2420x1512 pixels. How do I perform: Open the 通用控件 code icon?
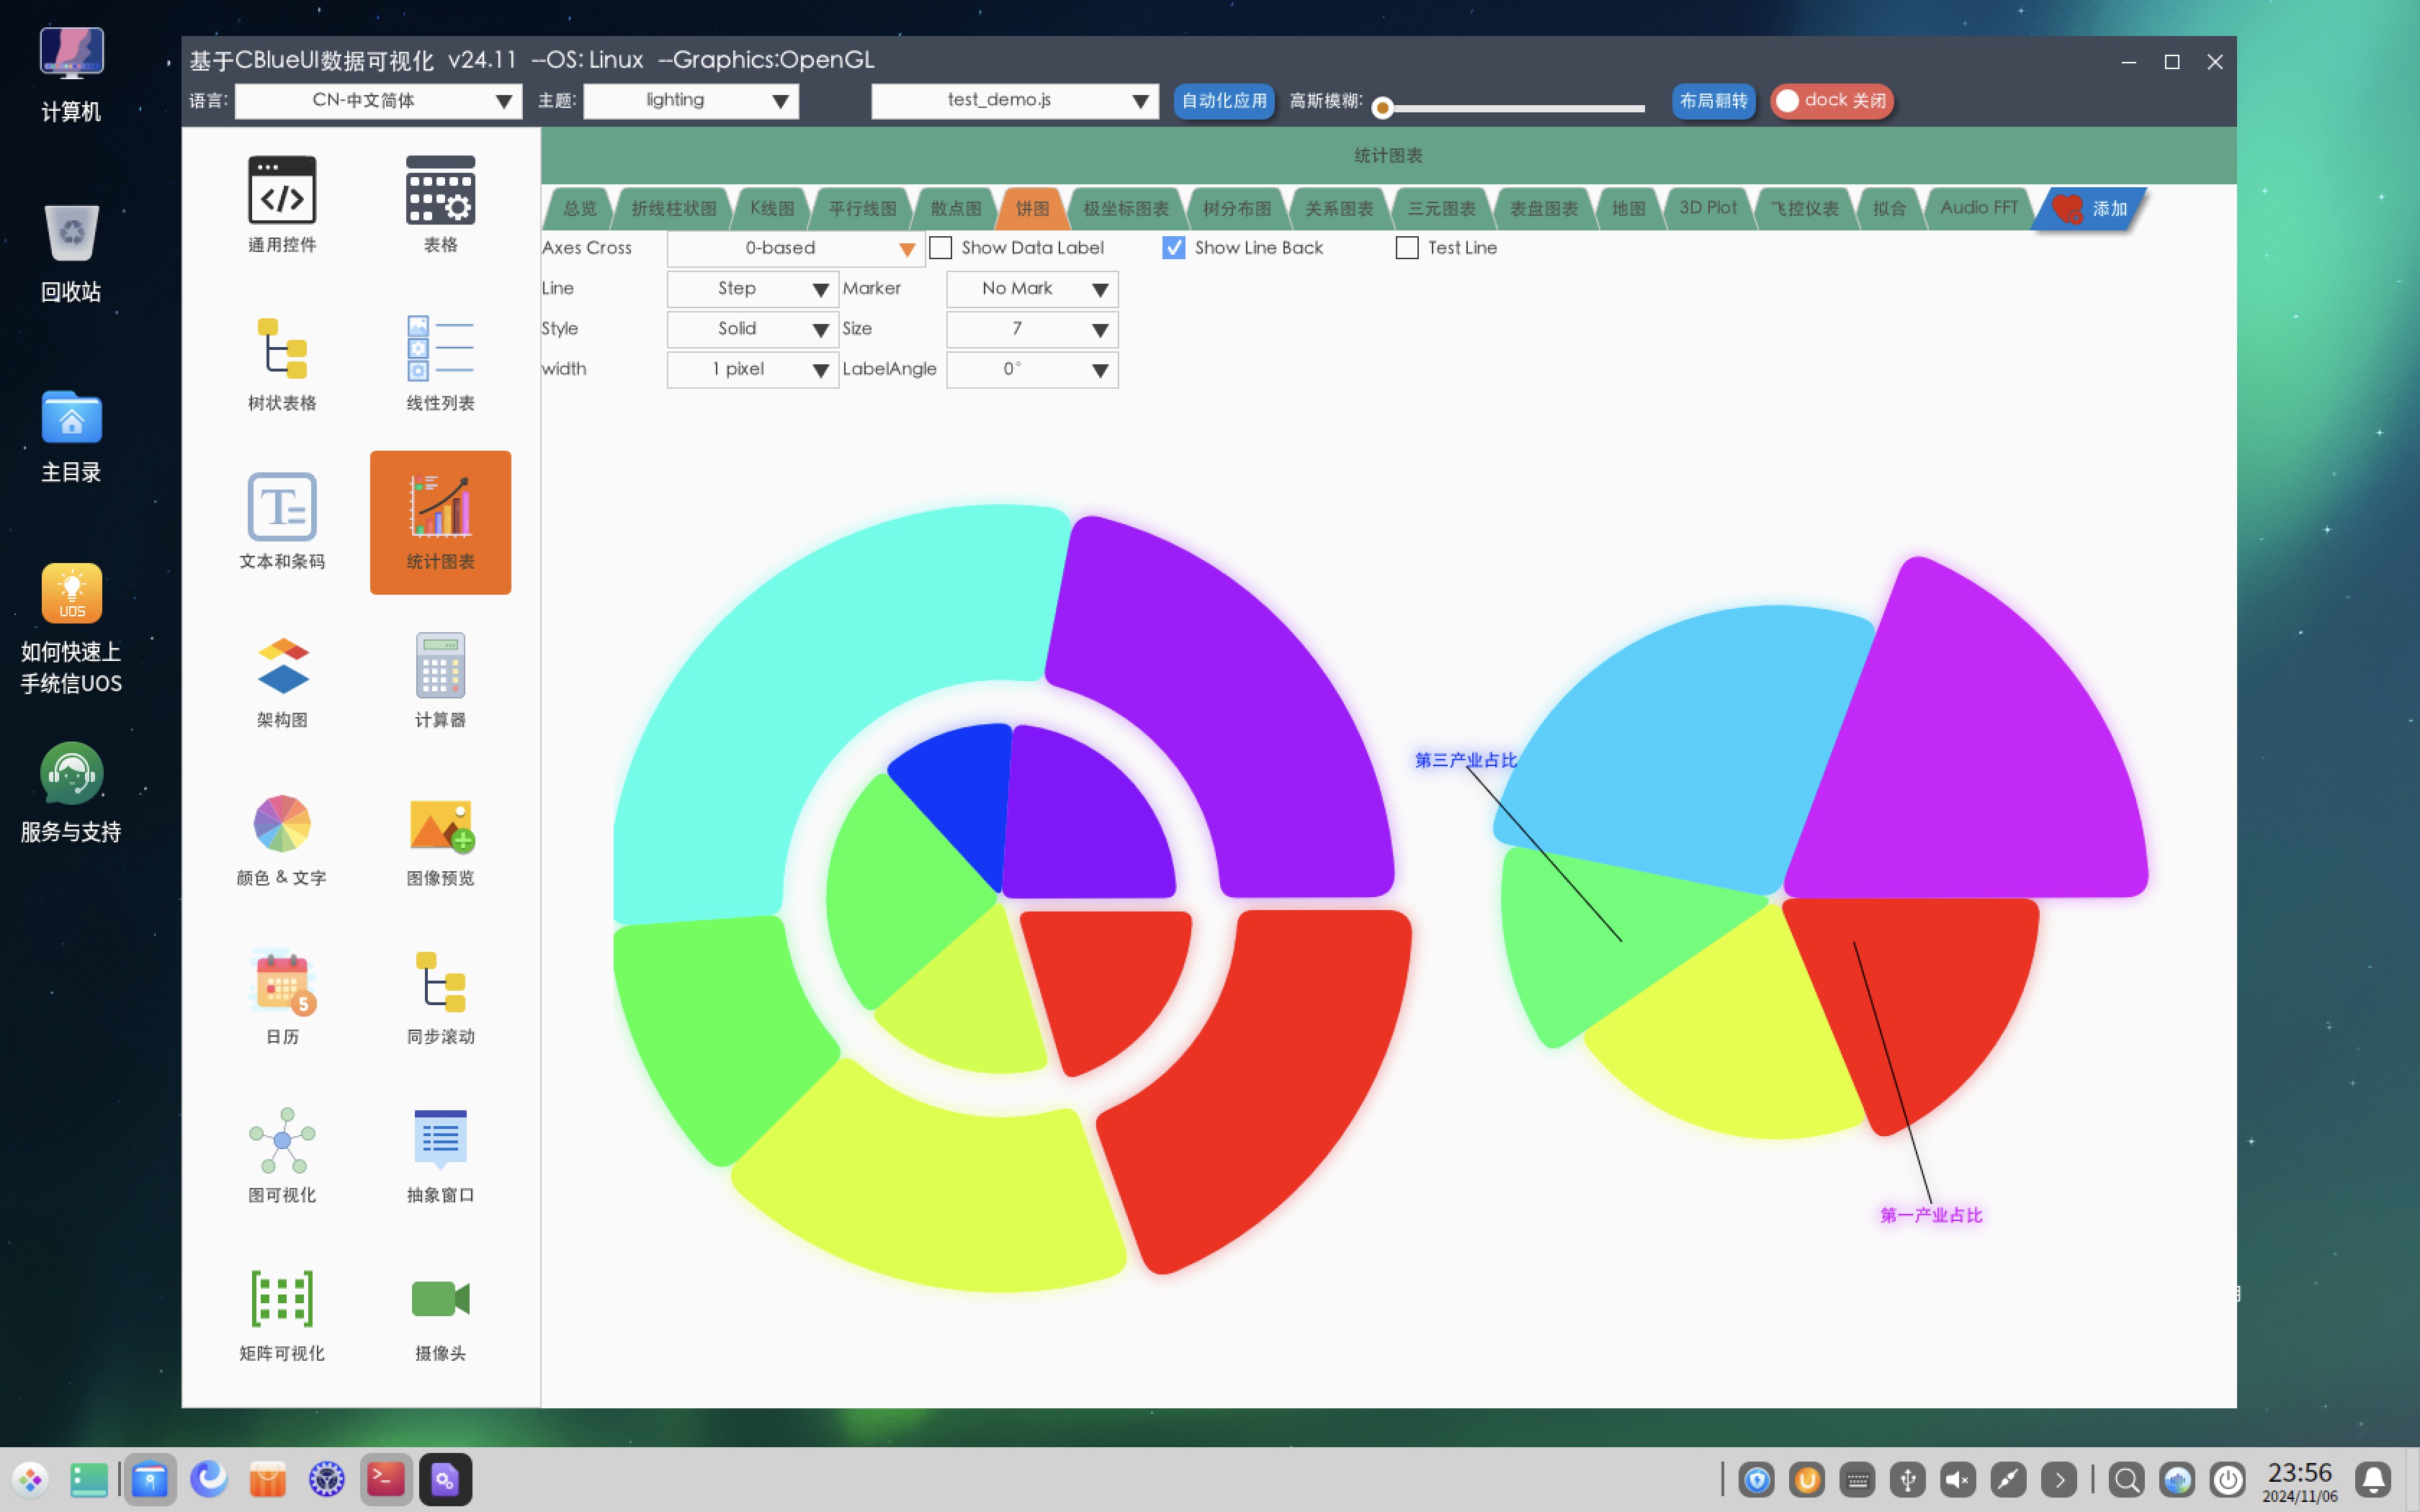(282, 191)
